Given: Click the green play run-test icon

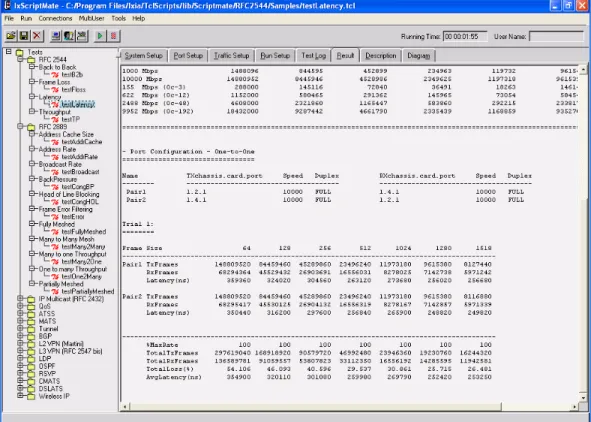Looking at the screenshot, I should (100, 36).
